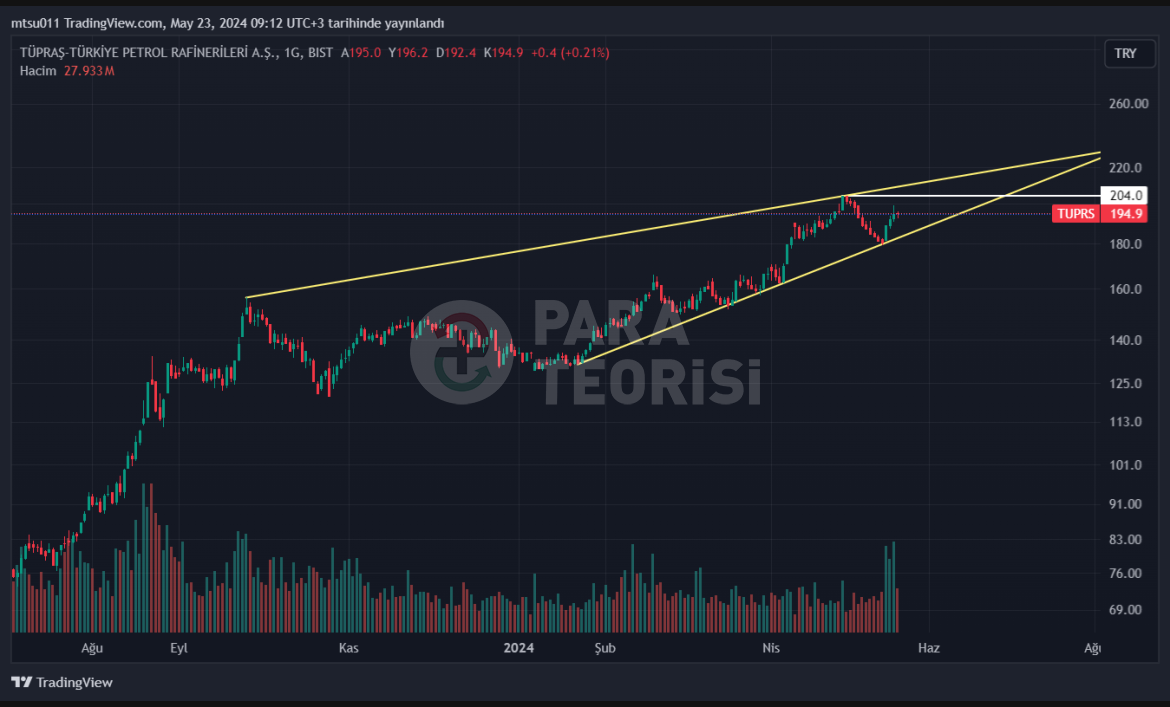Click the 27.933M volume value
1170x707 pixels.
pos(89,71)
